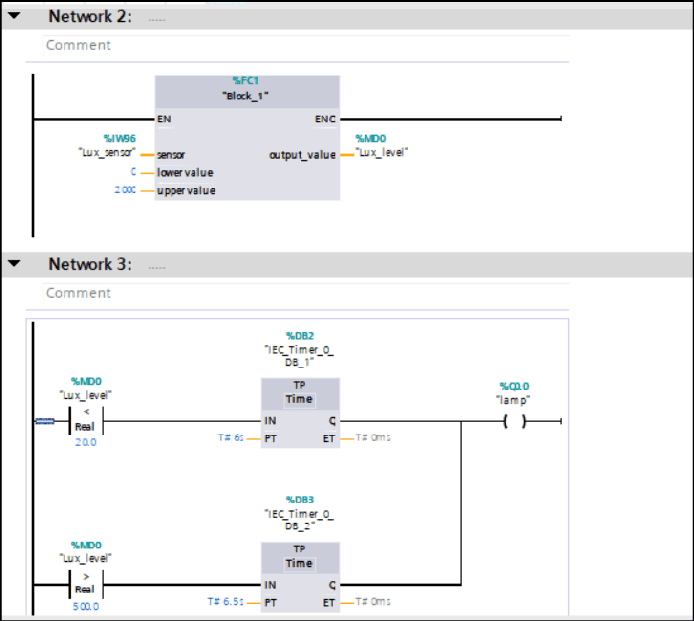Click the T# 6s preset time value

(x=231, y=438)
